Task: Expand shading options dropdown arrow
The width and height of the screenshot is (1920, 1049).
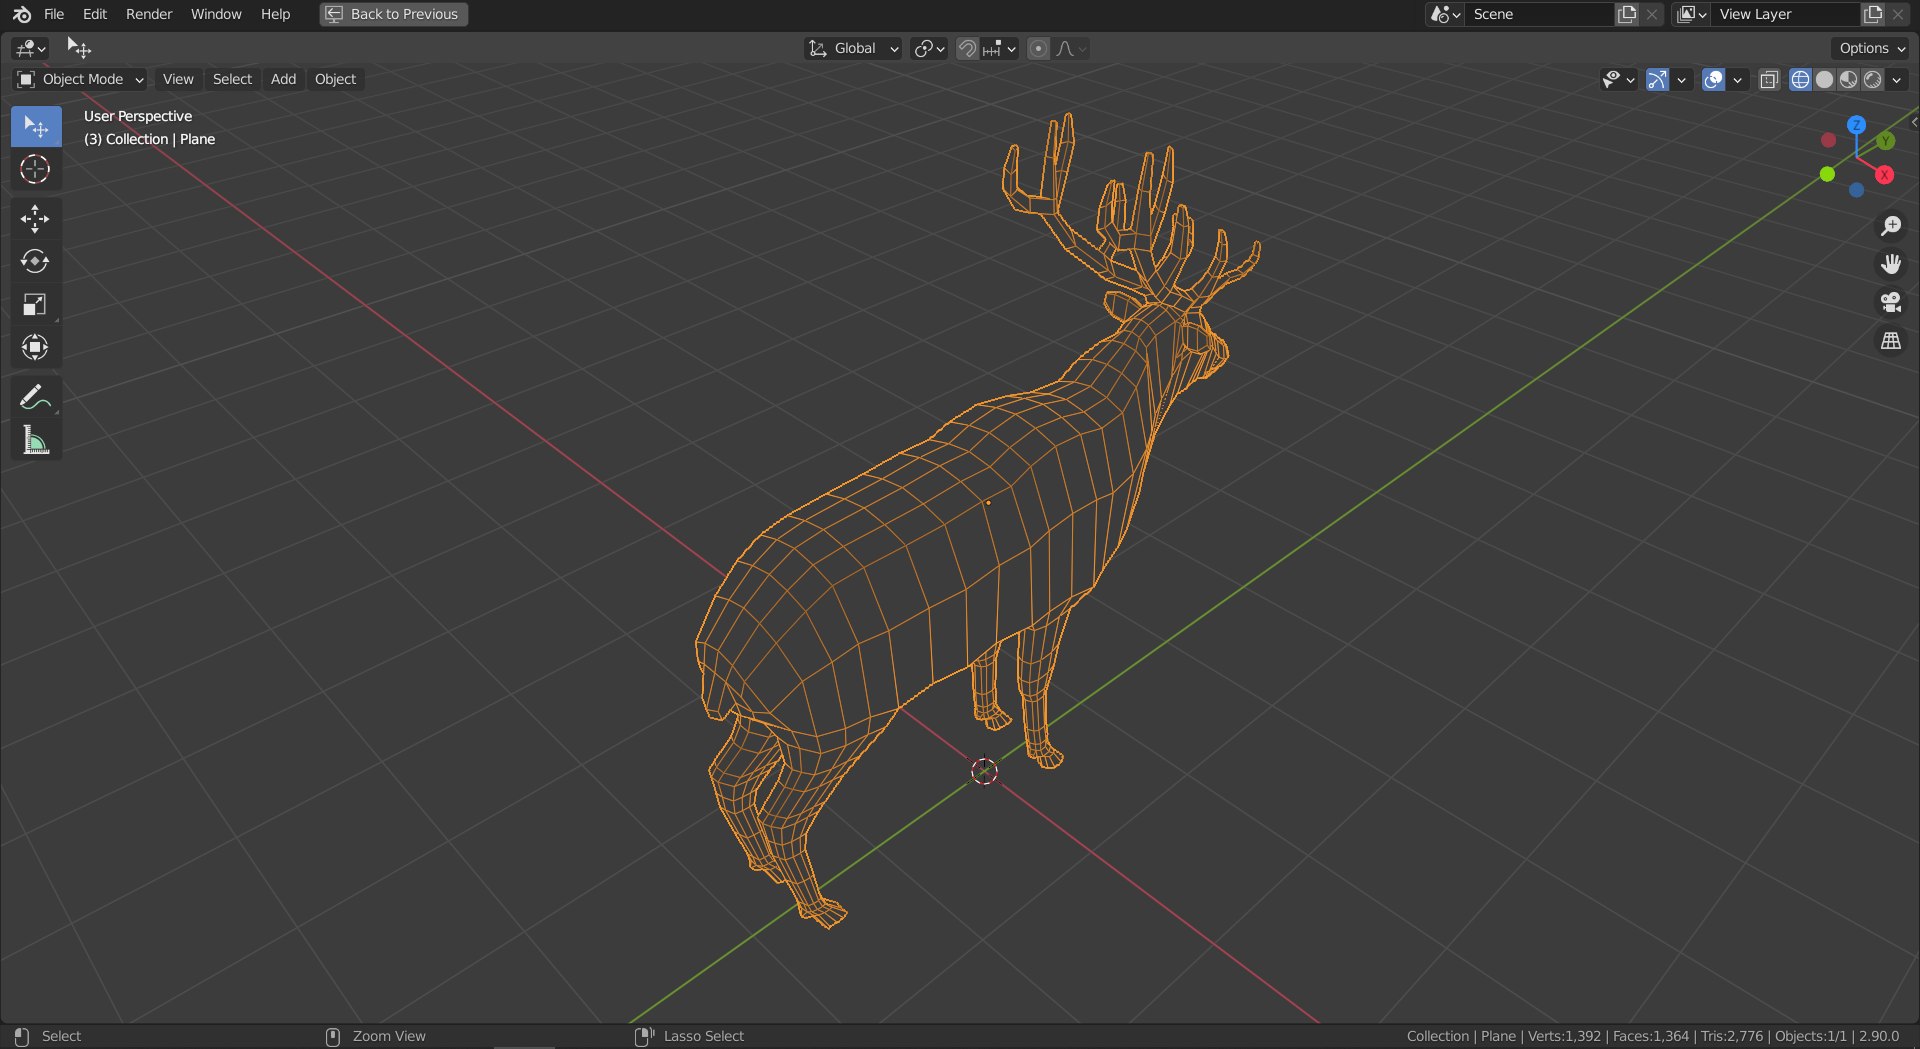Action: click(x=1897, y=79)
